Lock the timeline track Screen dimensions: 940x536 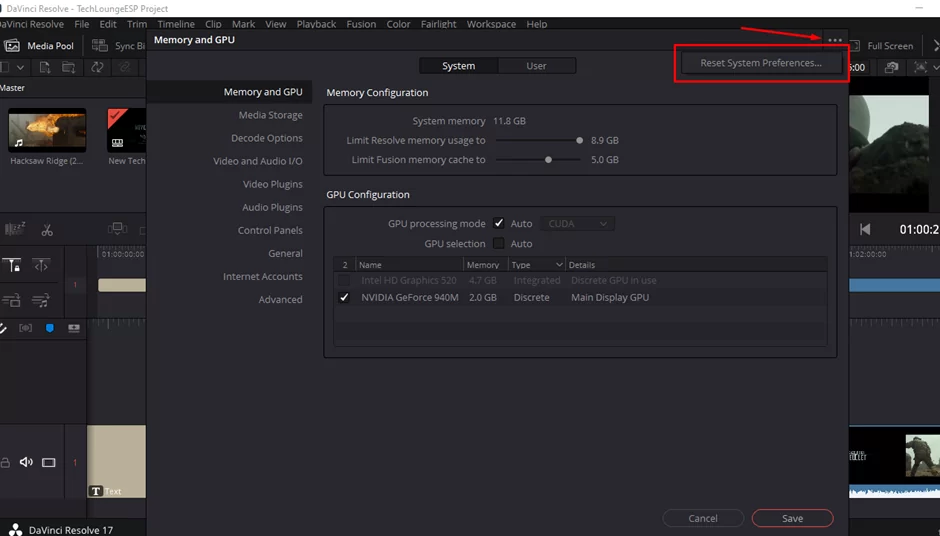tap(5, 462)
